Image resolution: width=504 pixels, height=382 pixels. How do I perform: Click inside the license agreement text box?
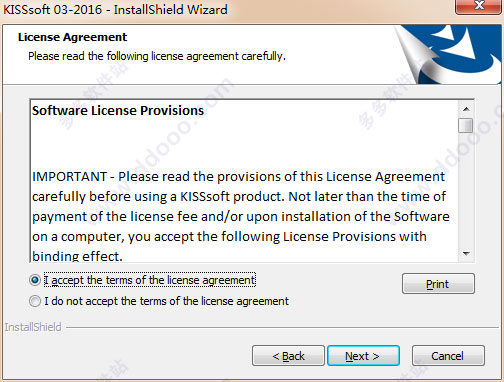(244, 181)
